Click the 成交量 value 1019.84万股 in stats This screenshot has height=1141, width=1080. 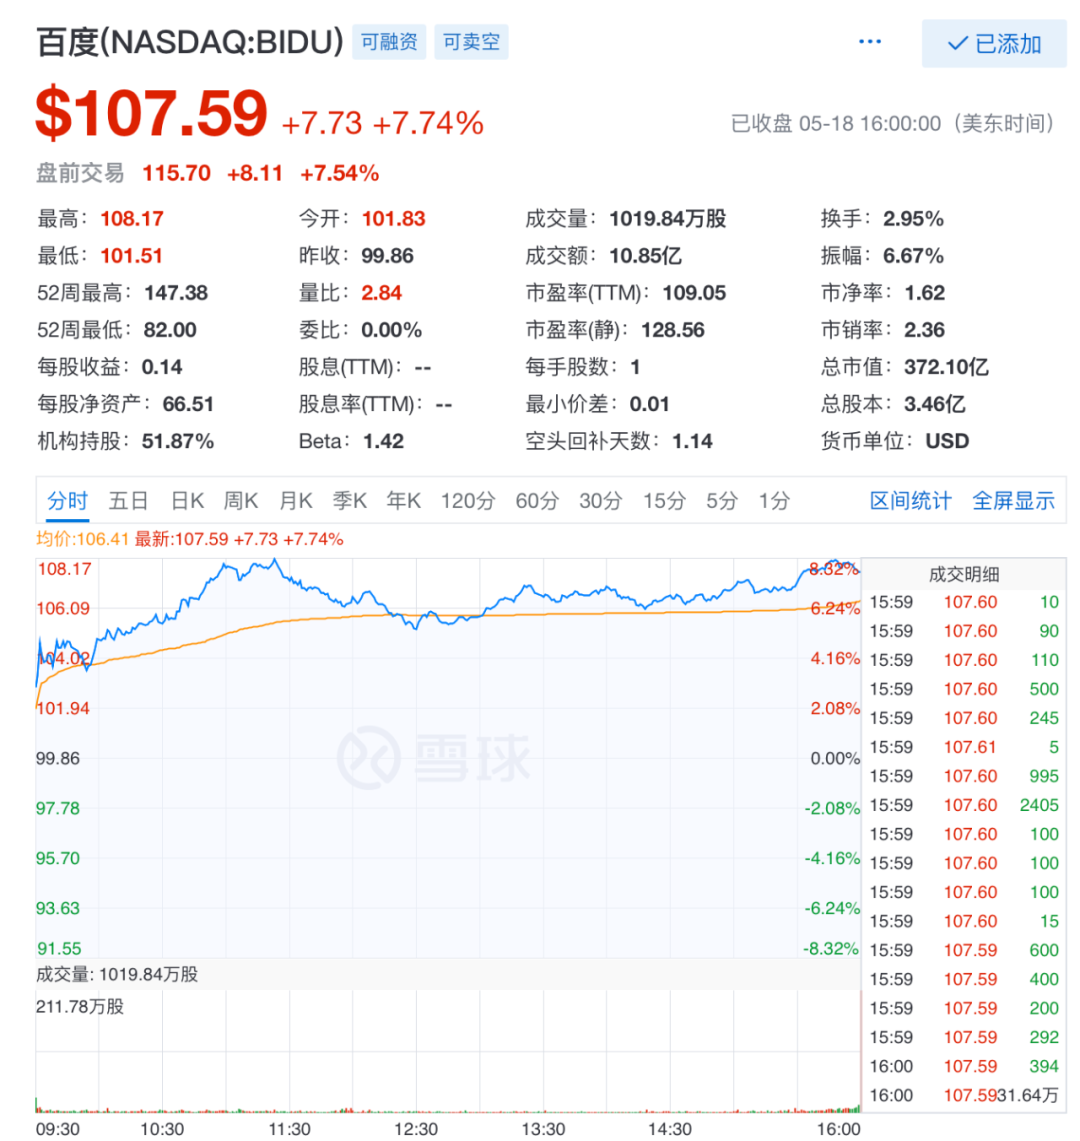pos(667,218)
